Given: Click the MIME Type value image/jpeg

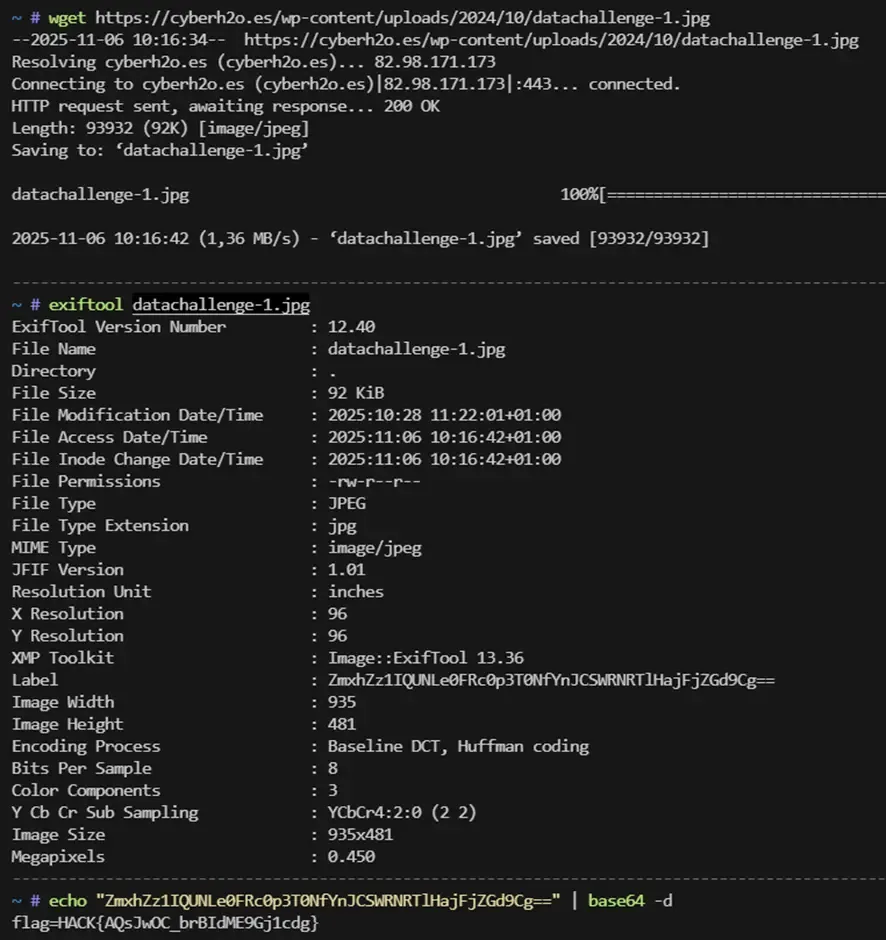Looking at the screenshot, I should (374, 547).
